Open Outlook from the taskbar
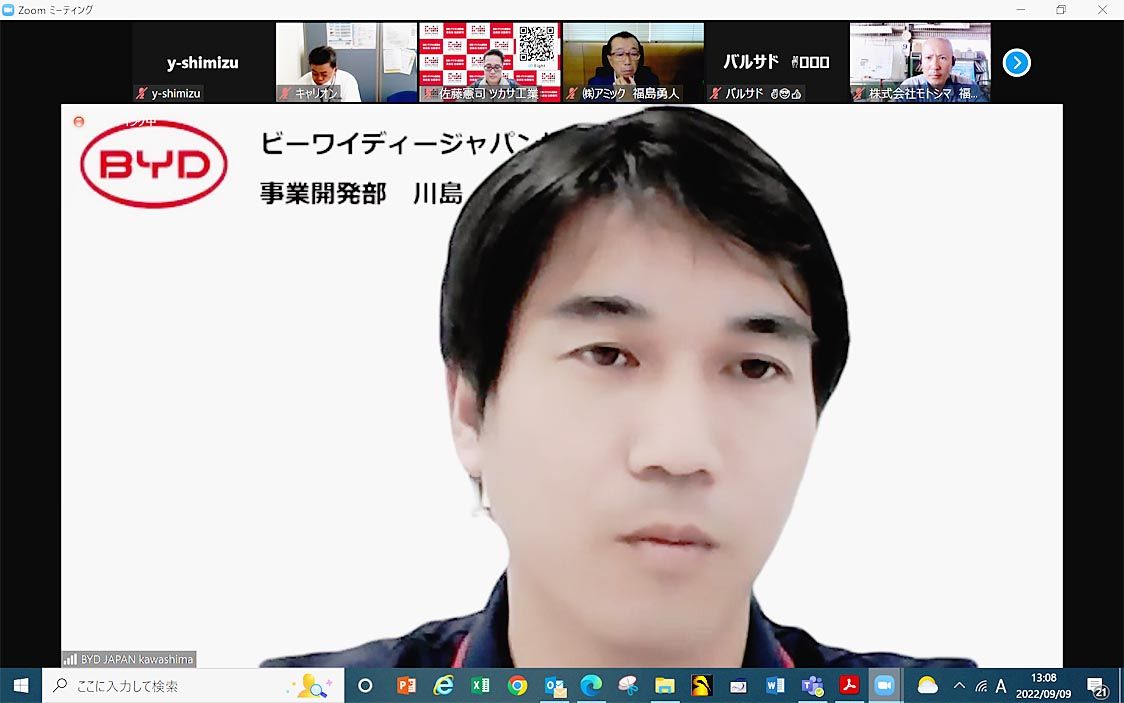 pos(554,686)
